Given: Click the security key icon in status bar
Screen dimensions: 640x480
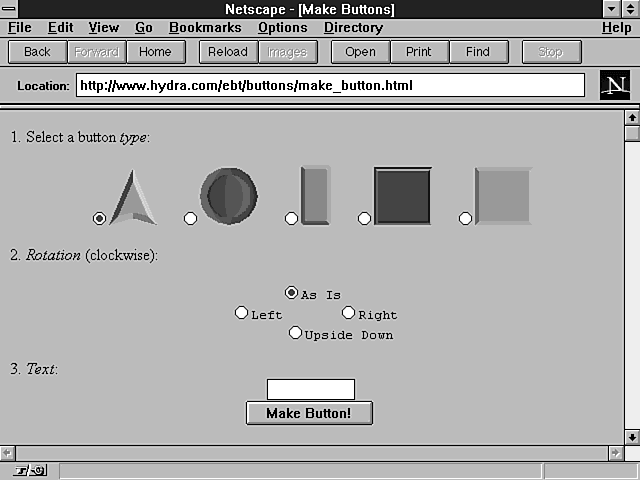Looking at the screenshot, I should pyautogui.click(x=29, y=470).
